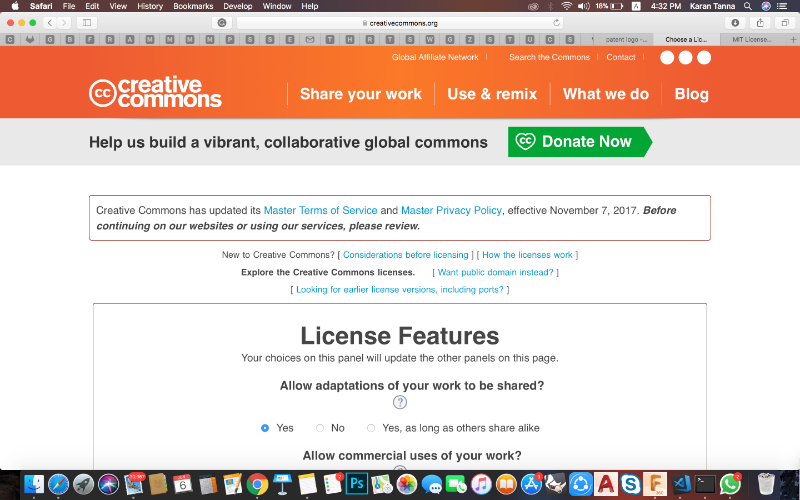
Task: Add a new tab with plus icon
Action: [793, 39]
